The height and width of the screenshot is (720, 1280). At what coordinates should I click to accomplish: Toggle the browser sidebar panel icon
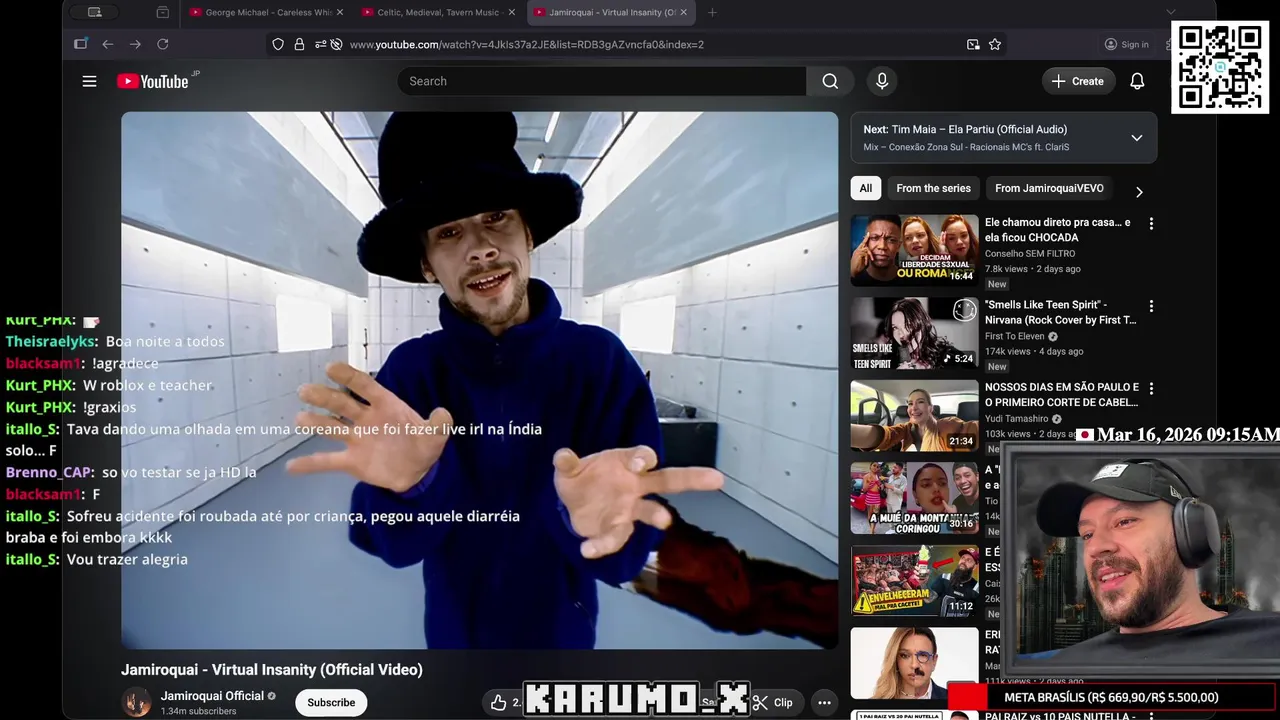click(x=81, y=44)
